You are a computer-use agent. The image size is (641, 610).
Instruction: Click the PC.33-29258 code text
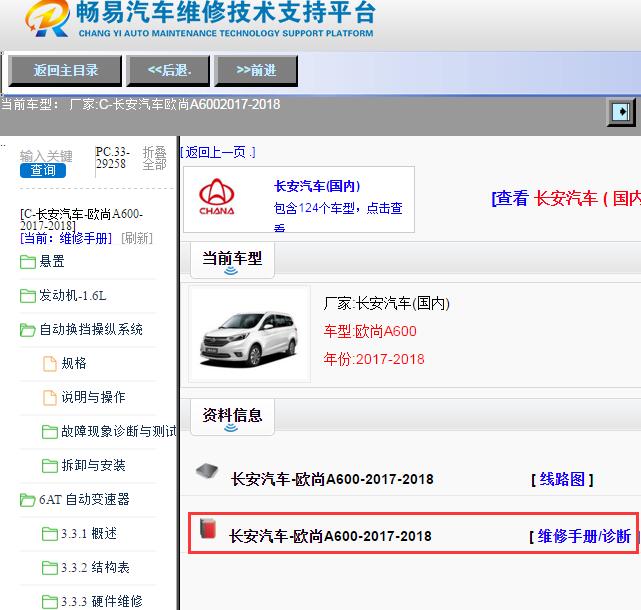(112, 158)
